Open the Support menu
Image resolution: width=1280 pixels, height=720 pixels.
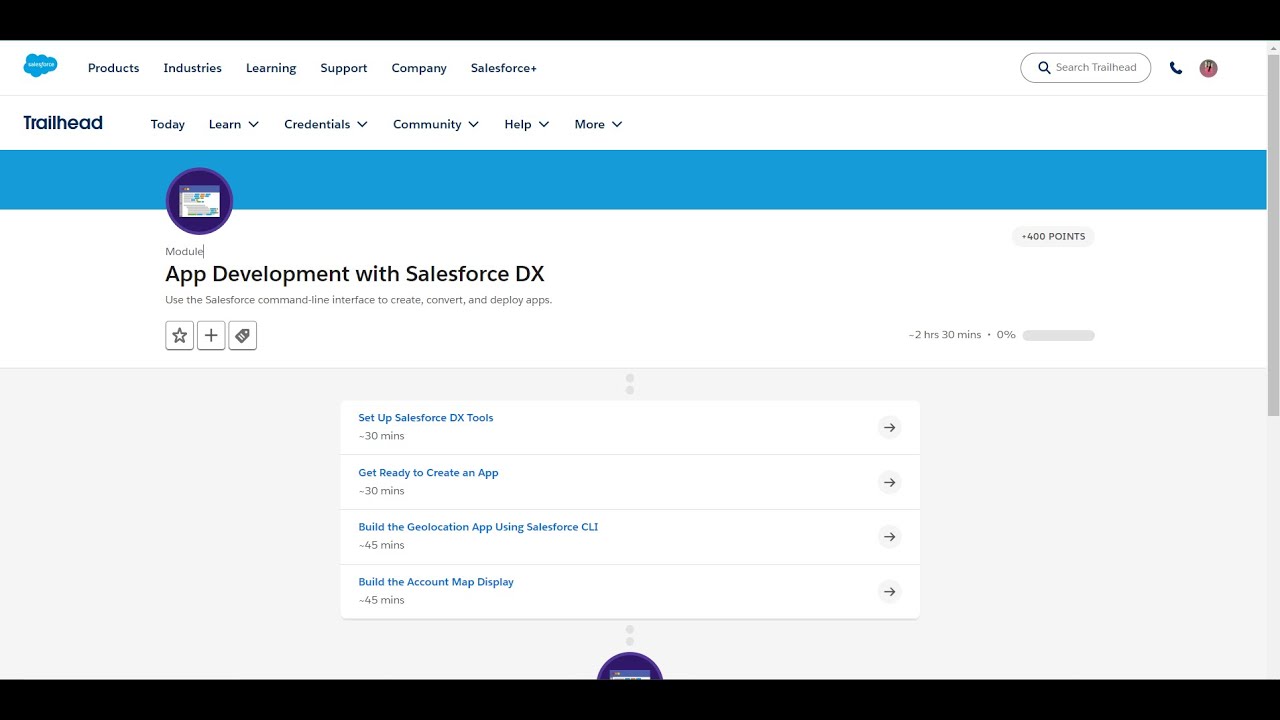344,68
